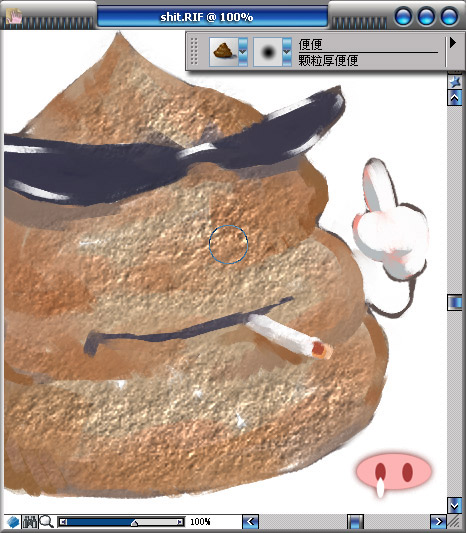Open the brush selector flyout menu triangle

[452, 43]
